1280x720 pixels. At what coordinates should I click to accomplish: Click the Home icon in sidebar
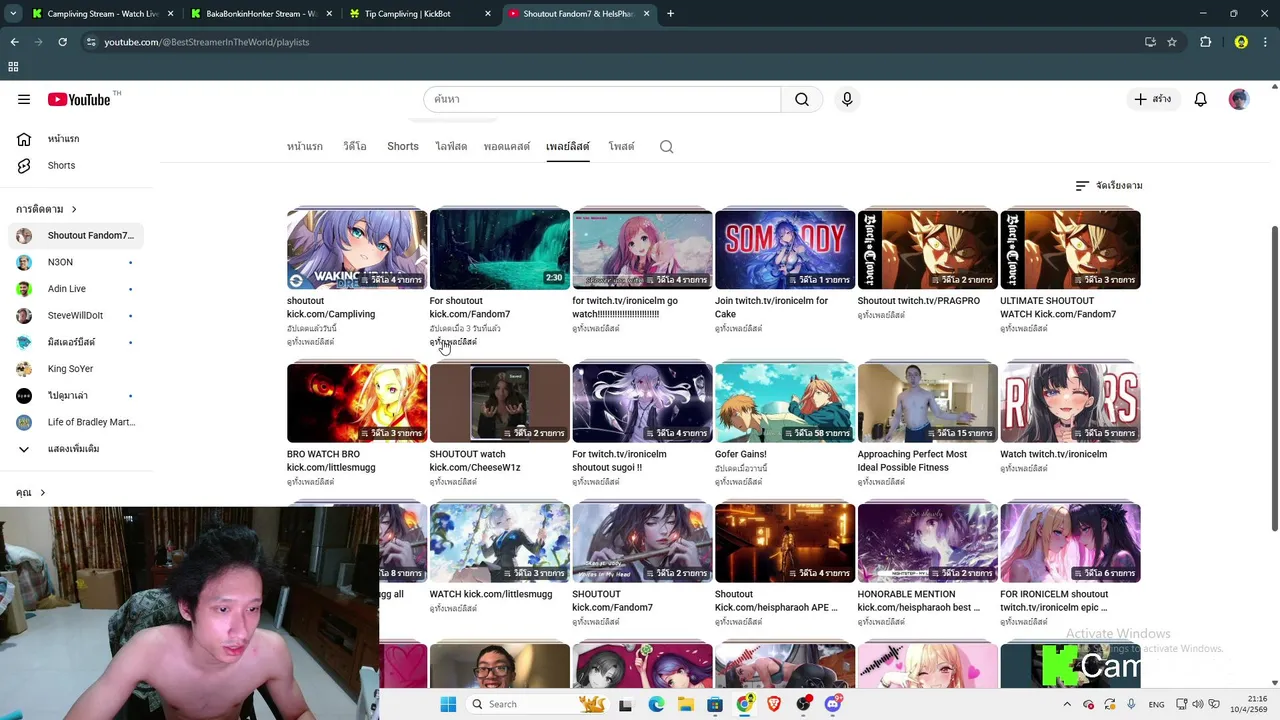(24, 139)
